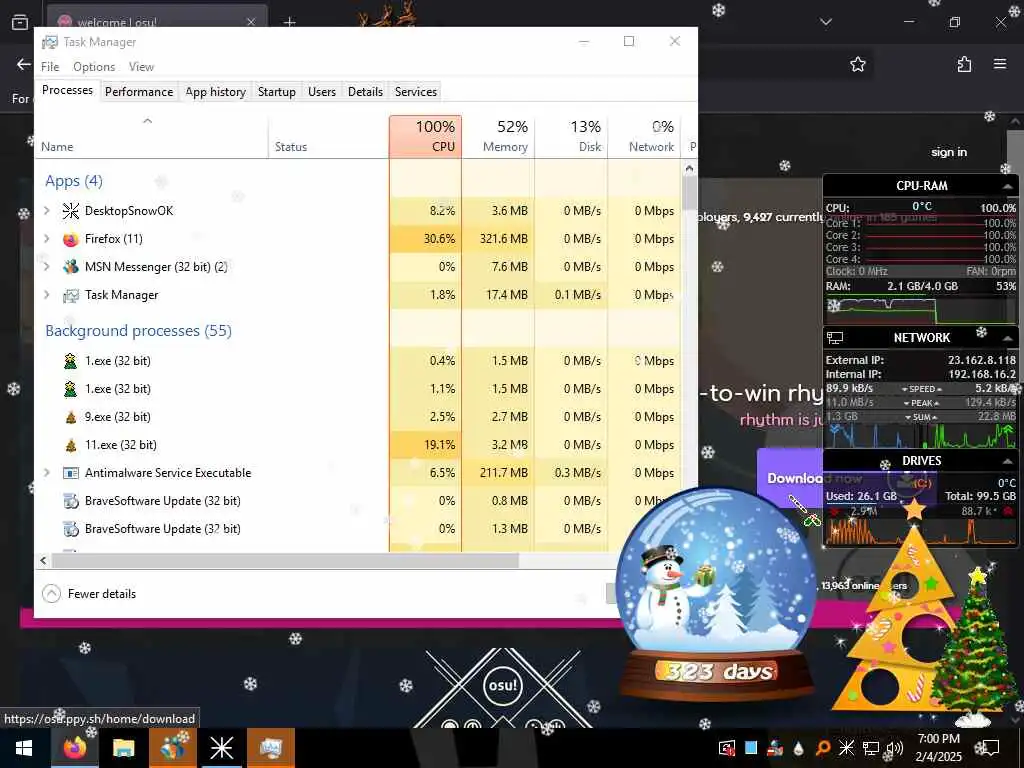This screenshot has width=1024, height=768.
Task: Sort processes by CPU column header
Action: [425, 136]
